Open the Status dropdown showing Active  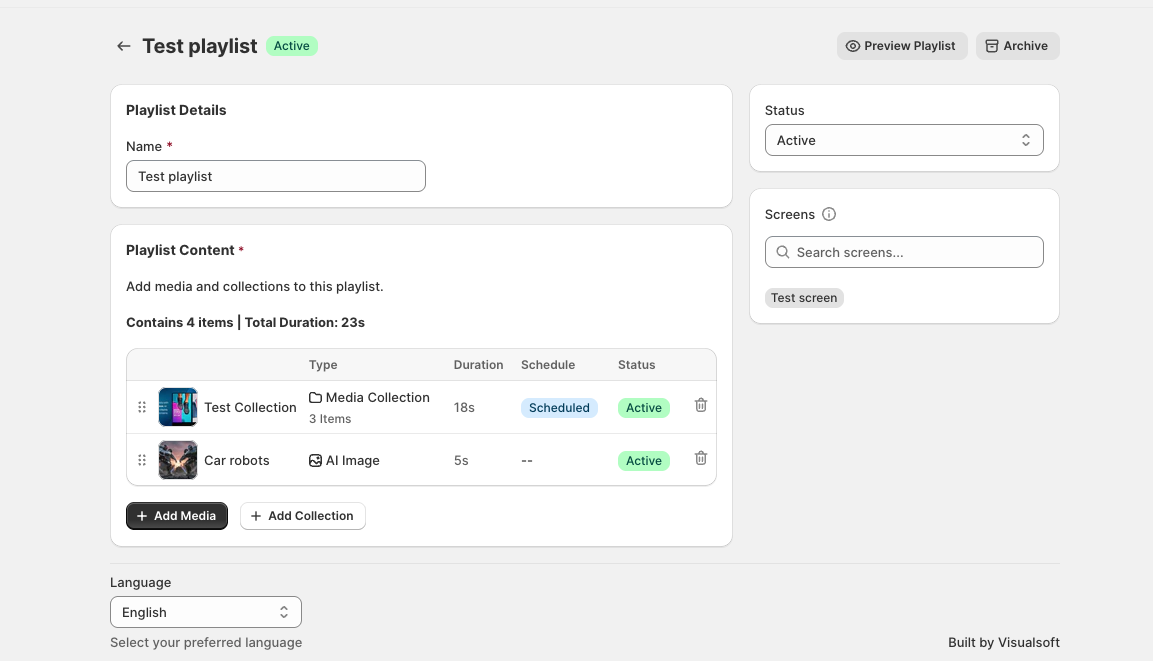pyautogui.click(x=904, y=140)
